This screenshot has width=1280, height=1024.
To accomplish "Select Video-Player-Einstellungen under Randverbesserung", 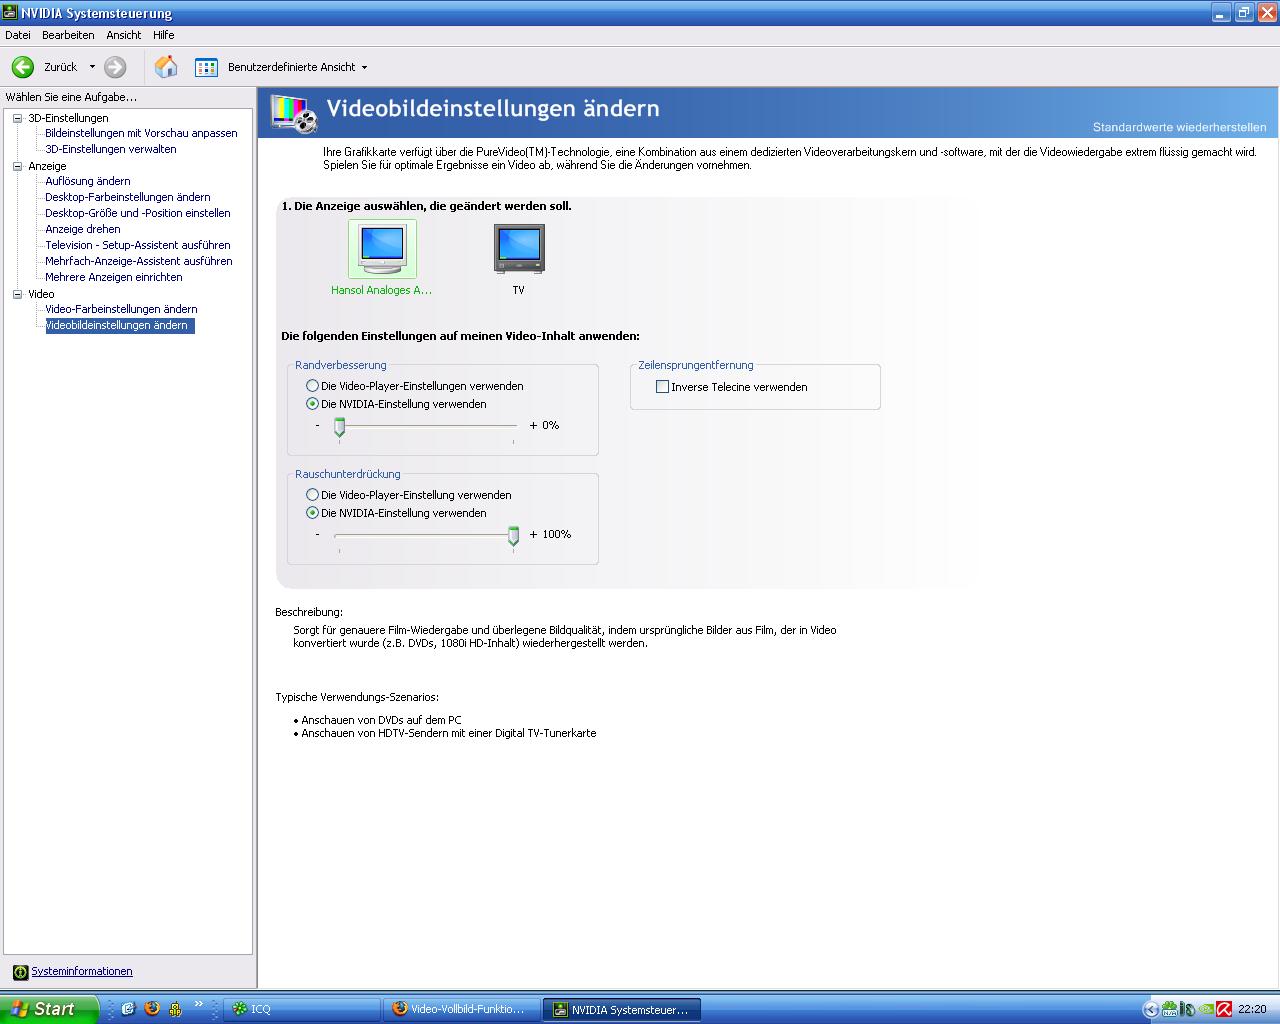I will point(313,386).
